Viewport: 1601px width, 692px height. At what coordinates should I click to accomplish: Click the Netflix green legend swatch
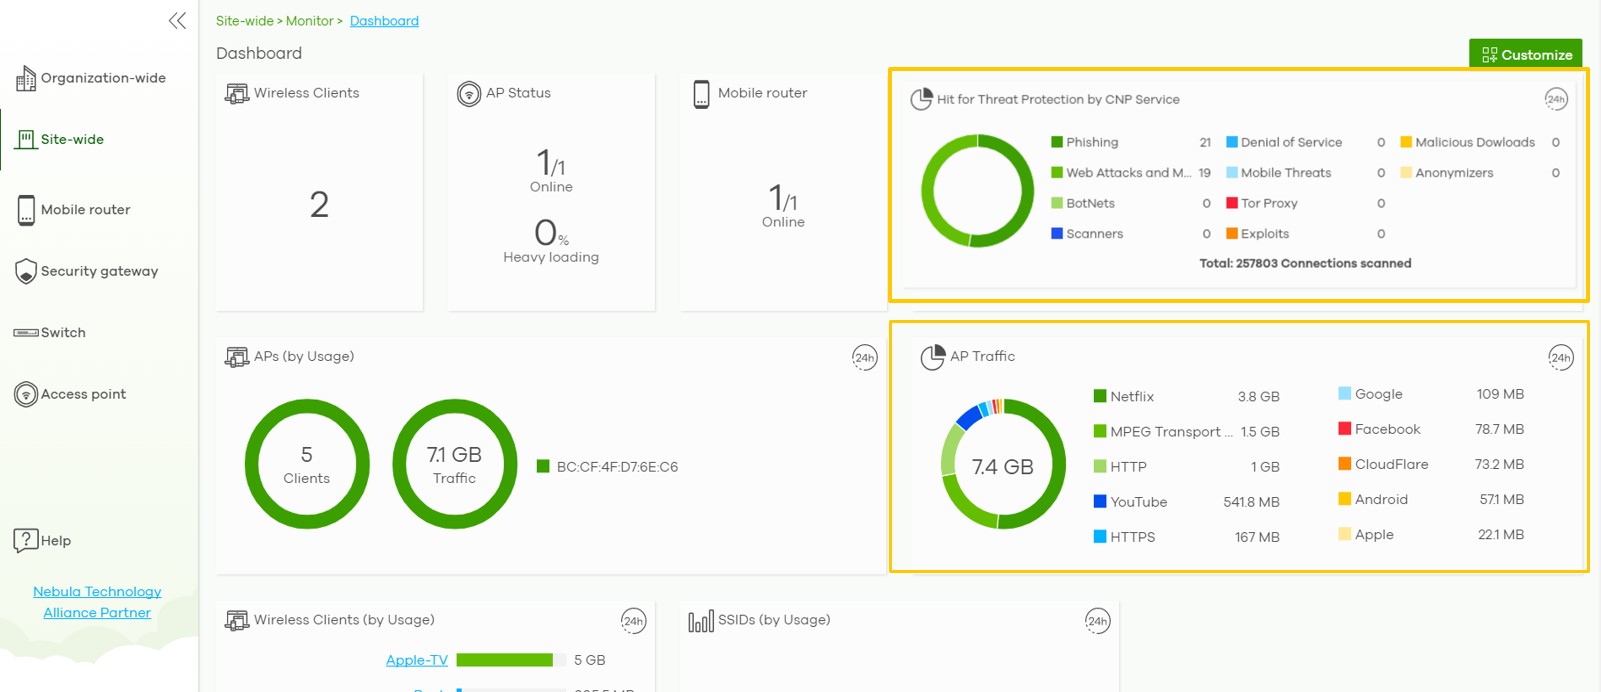click(x=1100, y=396)
